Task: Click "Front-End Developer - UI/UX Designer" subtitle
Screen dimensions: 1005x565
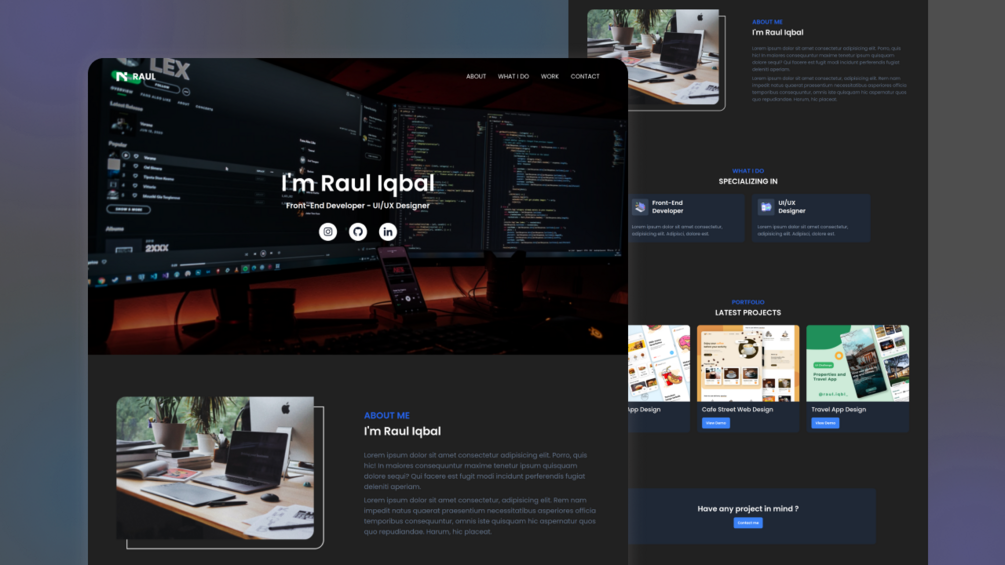Action: click(x=358, y=206)
